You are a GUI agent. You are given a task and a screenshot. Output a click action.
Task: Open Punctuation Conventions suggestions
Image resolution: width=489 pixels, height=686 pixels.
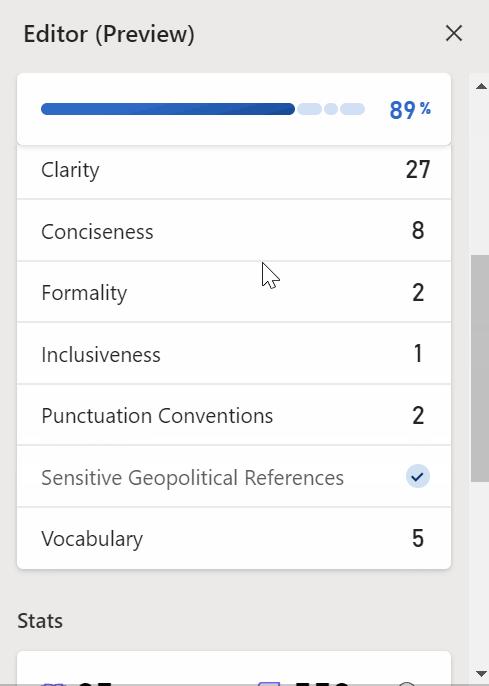(234, 415)
